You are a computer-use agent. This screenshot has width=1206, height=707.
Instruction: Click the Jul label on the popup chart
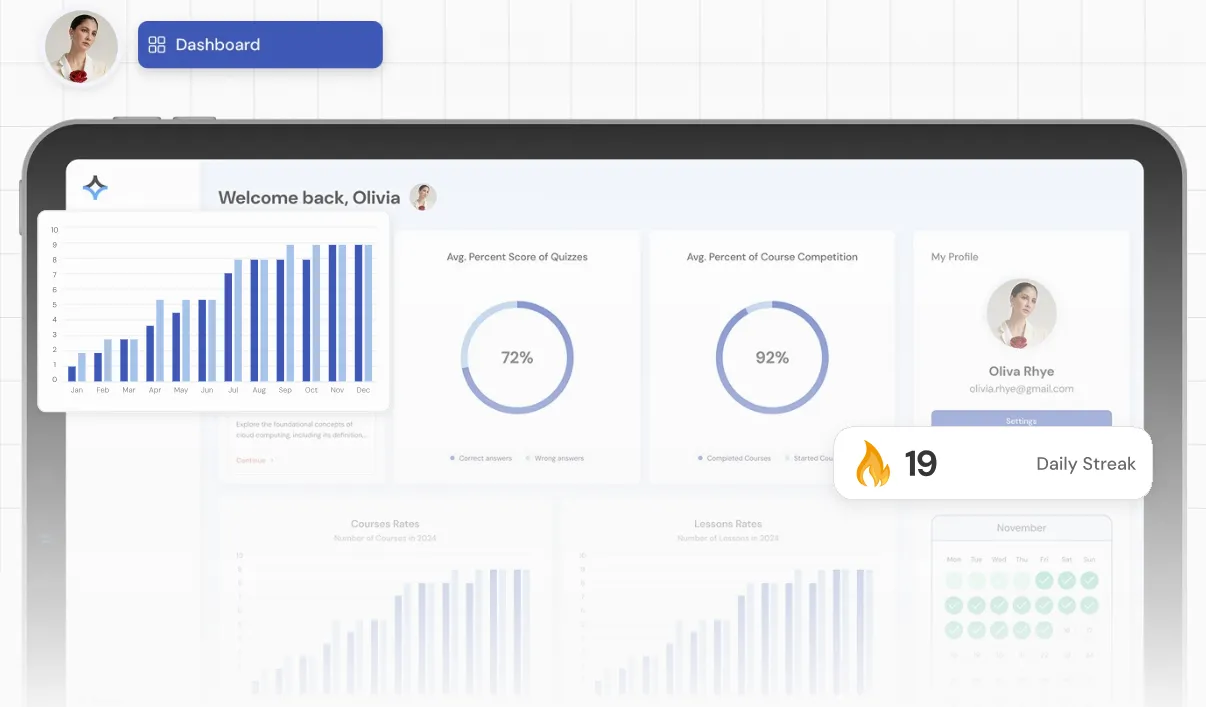[x=233, y=390]
